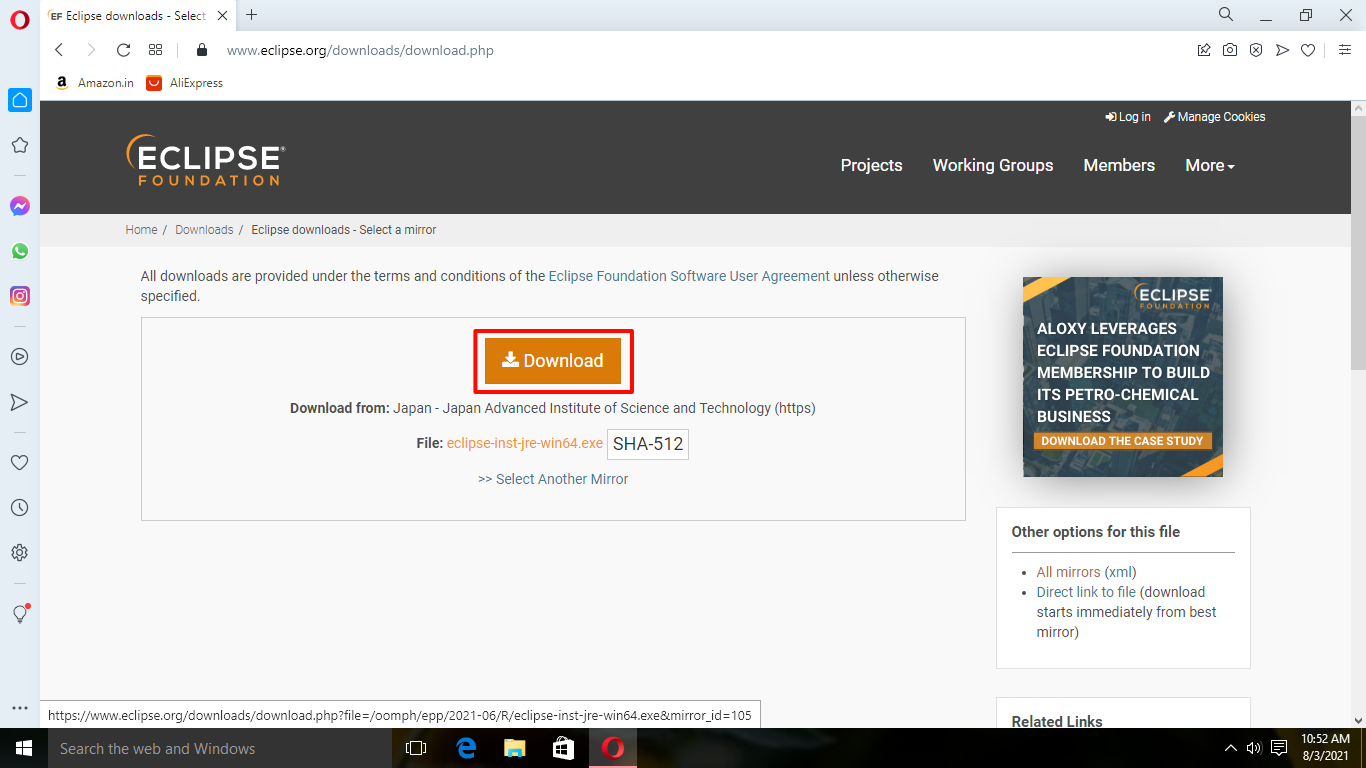Click the Log in link
Viewport: 1366px width, 768px height.
(1128, 117)
